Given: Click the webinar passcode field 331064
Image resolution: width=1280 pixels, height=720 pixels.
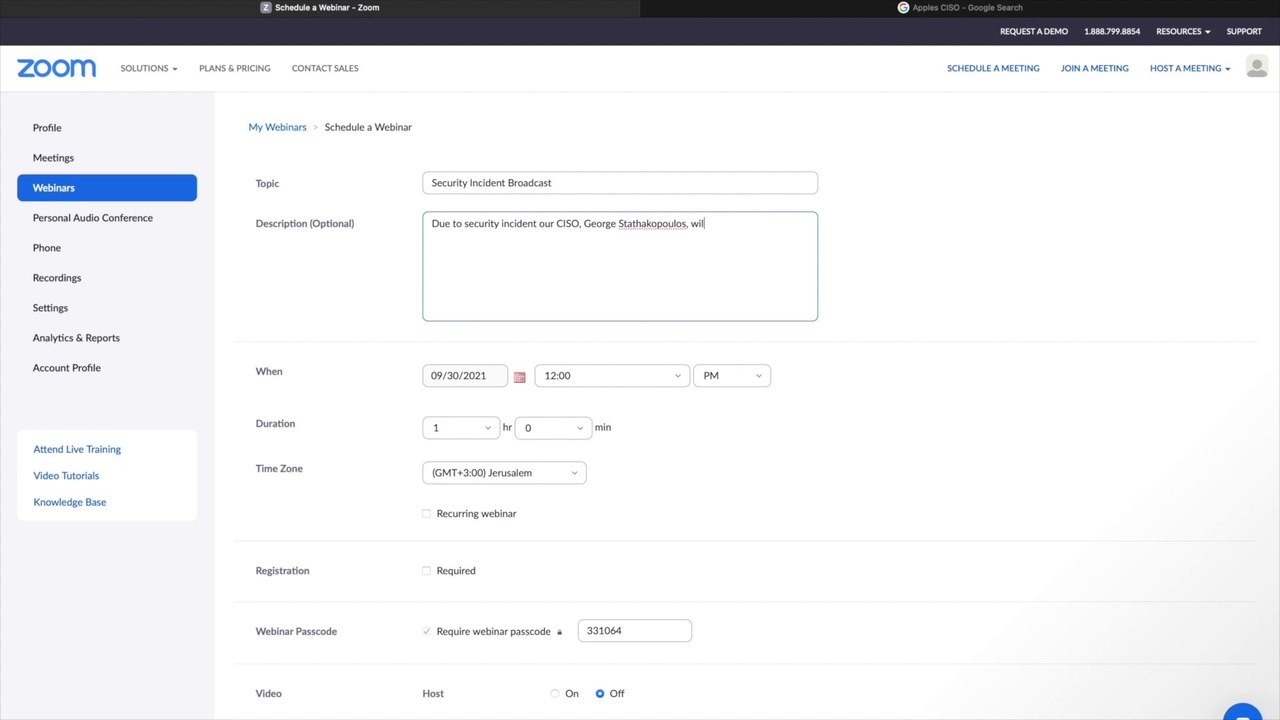Looking at the screenshot, I should click(x=635, y=631).
